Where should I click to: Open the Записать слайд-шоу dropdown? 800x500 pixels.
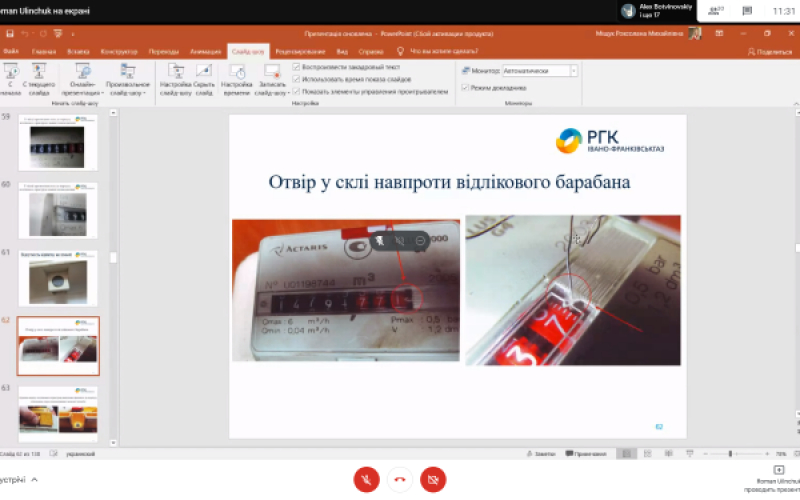(x=272, y=79)
